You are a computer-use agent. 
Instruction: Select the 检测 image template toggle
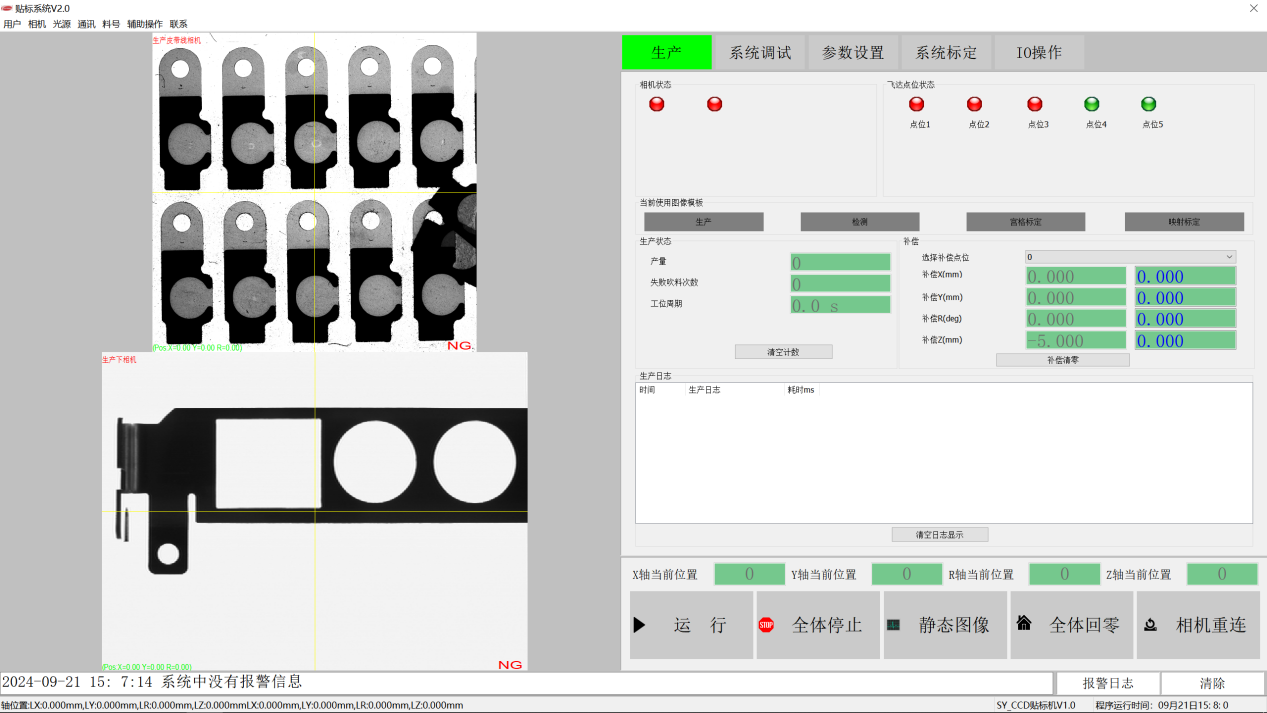point(860,222)
